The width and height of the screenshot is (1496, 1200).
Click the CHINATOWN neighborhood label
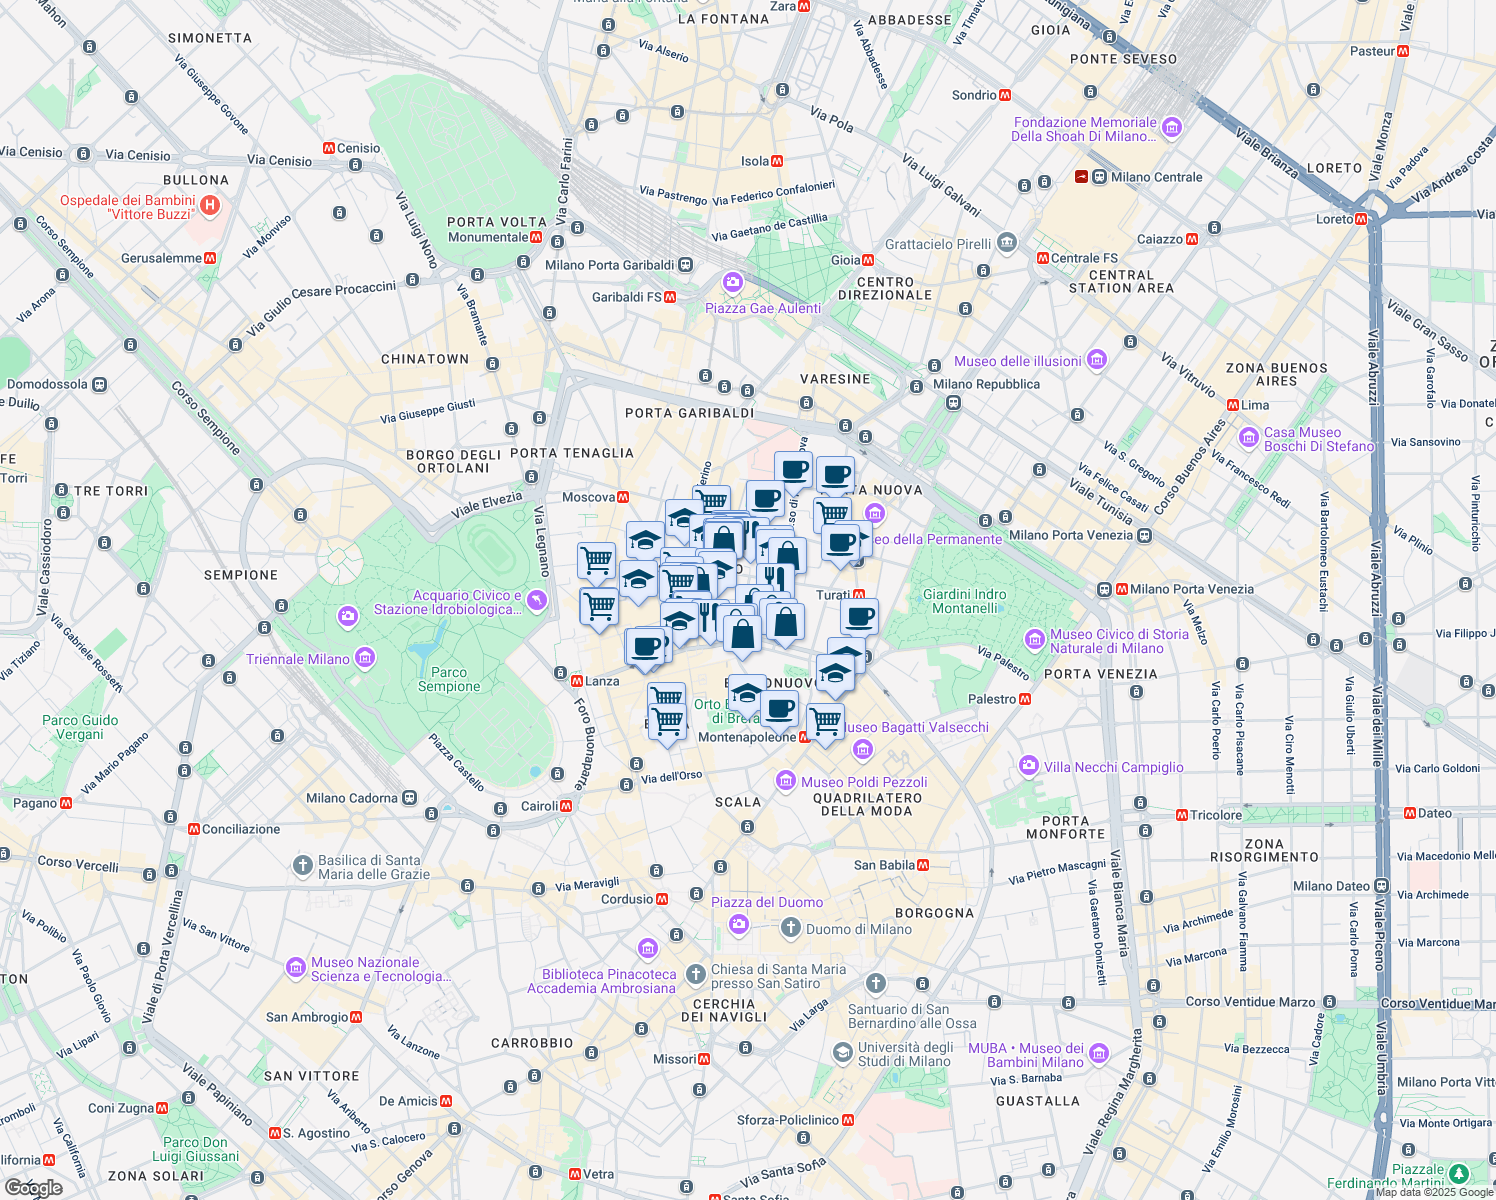click(x=425, y=359)
